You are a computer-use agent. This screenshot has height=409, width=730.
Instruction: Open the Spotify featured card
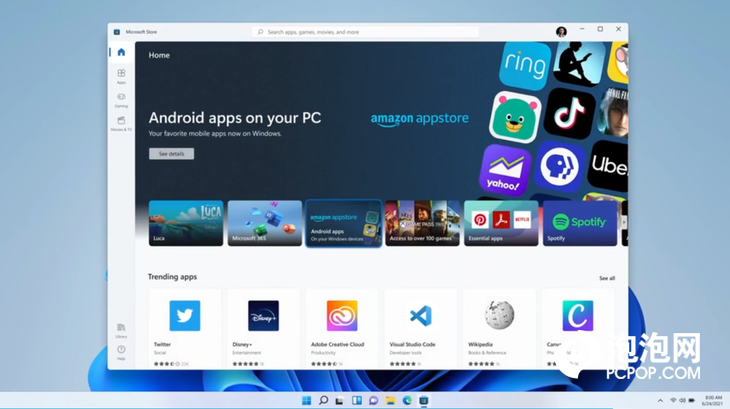580,223
